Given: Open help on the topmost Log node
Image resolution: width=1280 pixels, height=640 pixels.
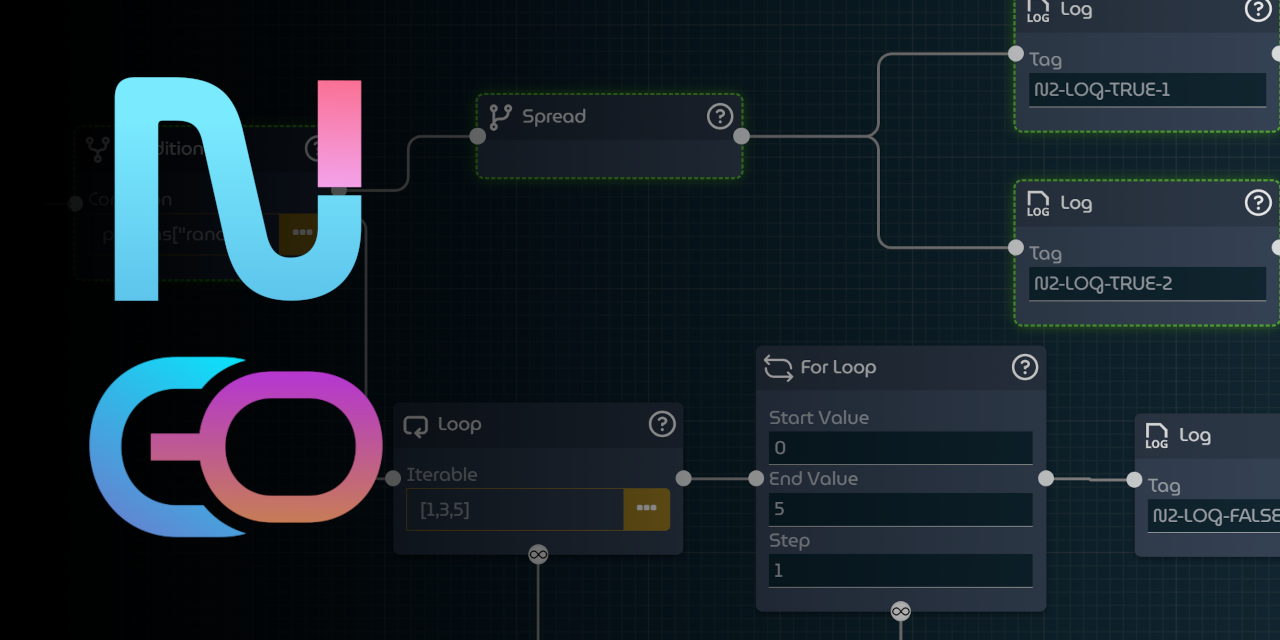Looking at the screenshot, I should 1258,11.
